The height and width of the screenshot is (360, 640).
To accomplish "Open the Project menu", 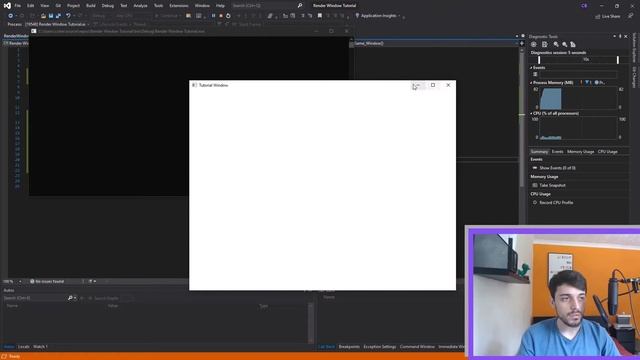I will pyautogui.click(x=73, y=6).
